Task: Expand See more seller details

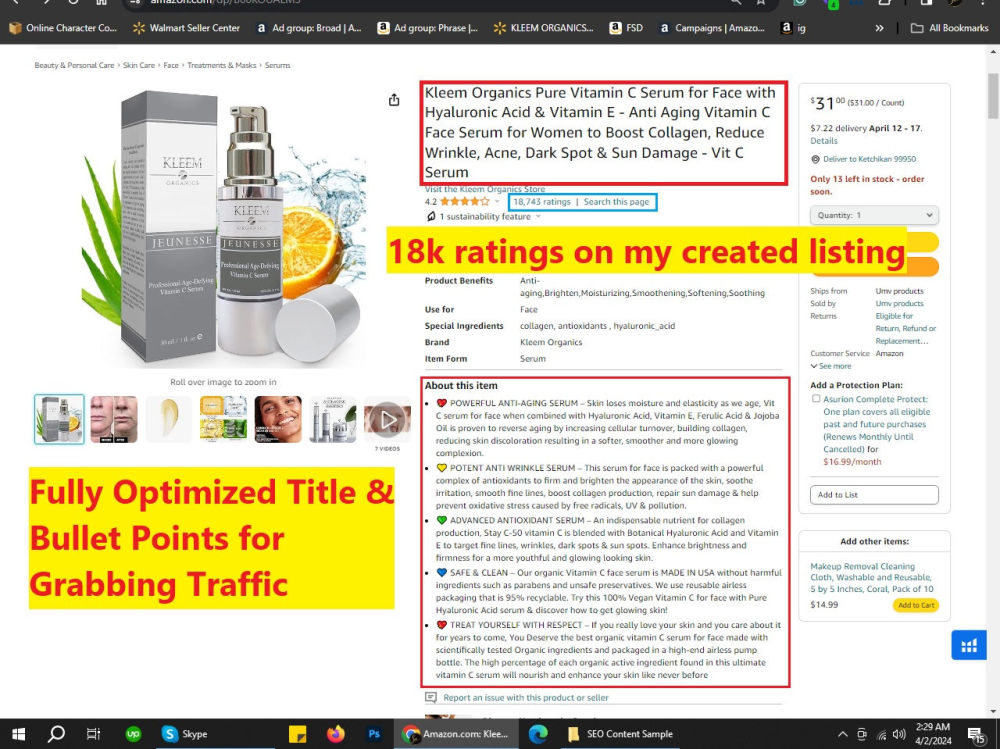Action: coord(831,366)
